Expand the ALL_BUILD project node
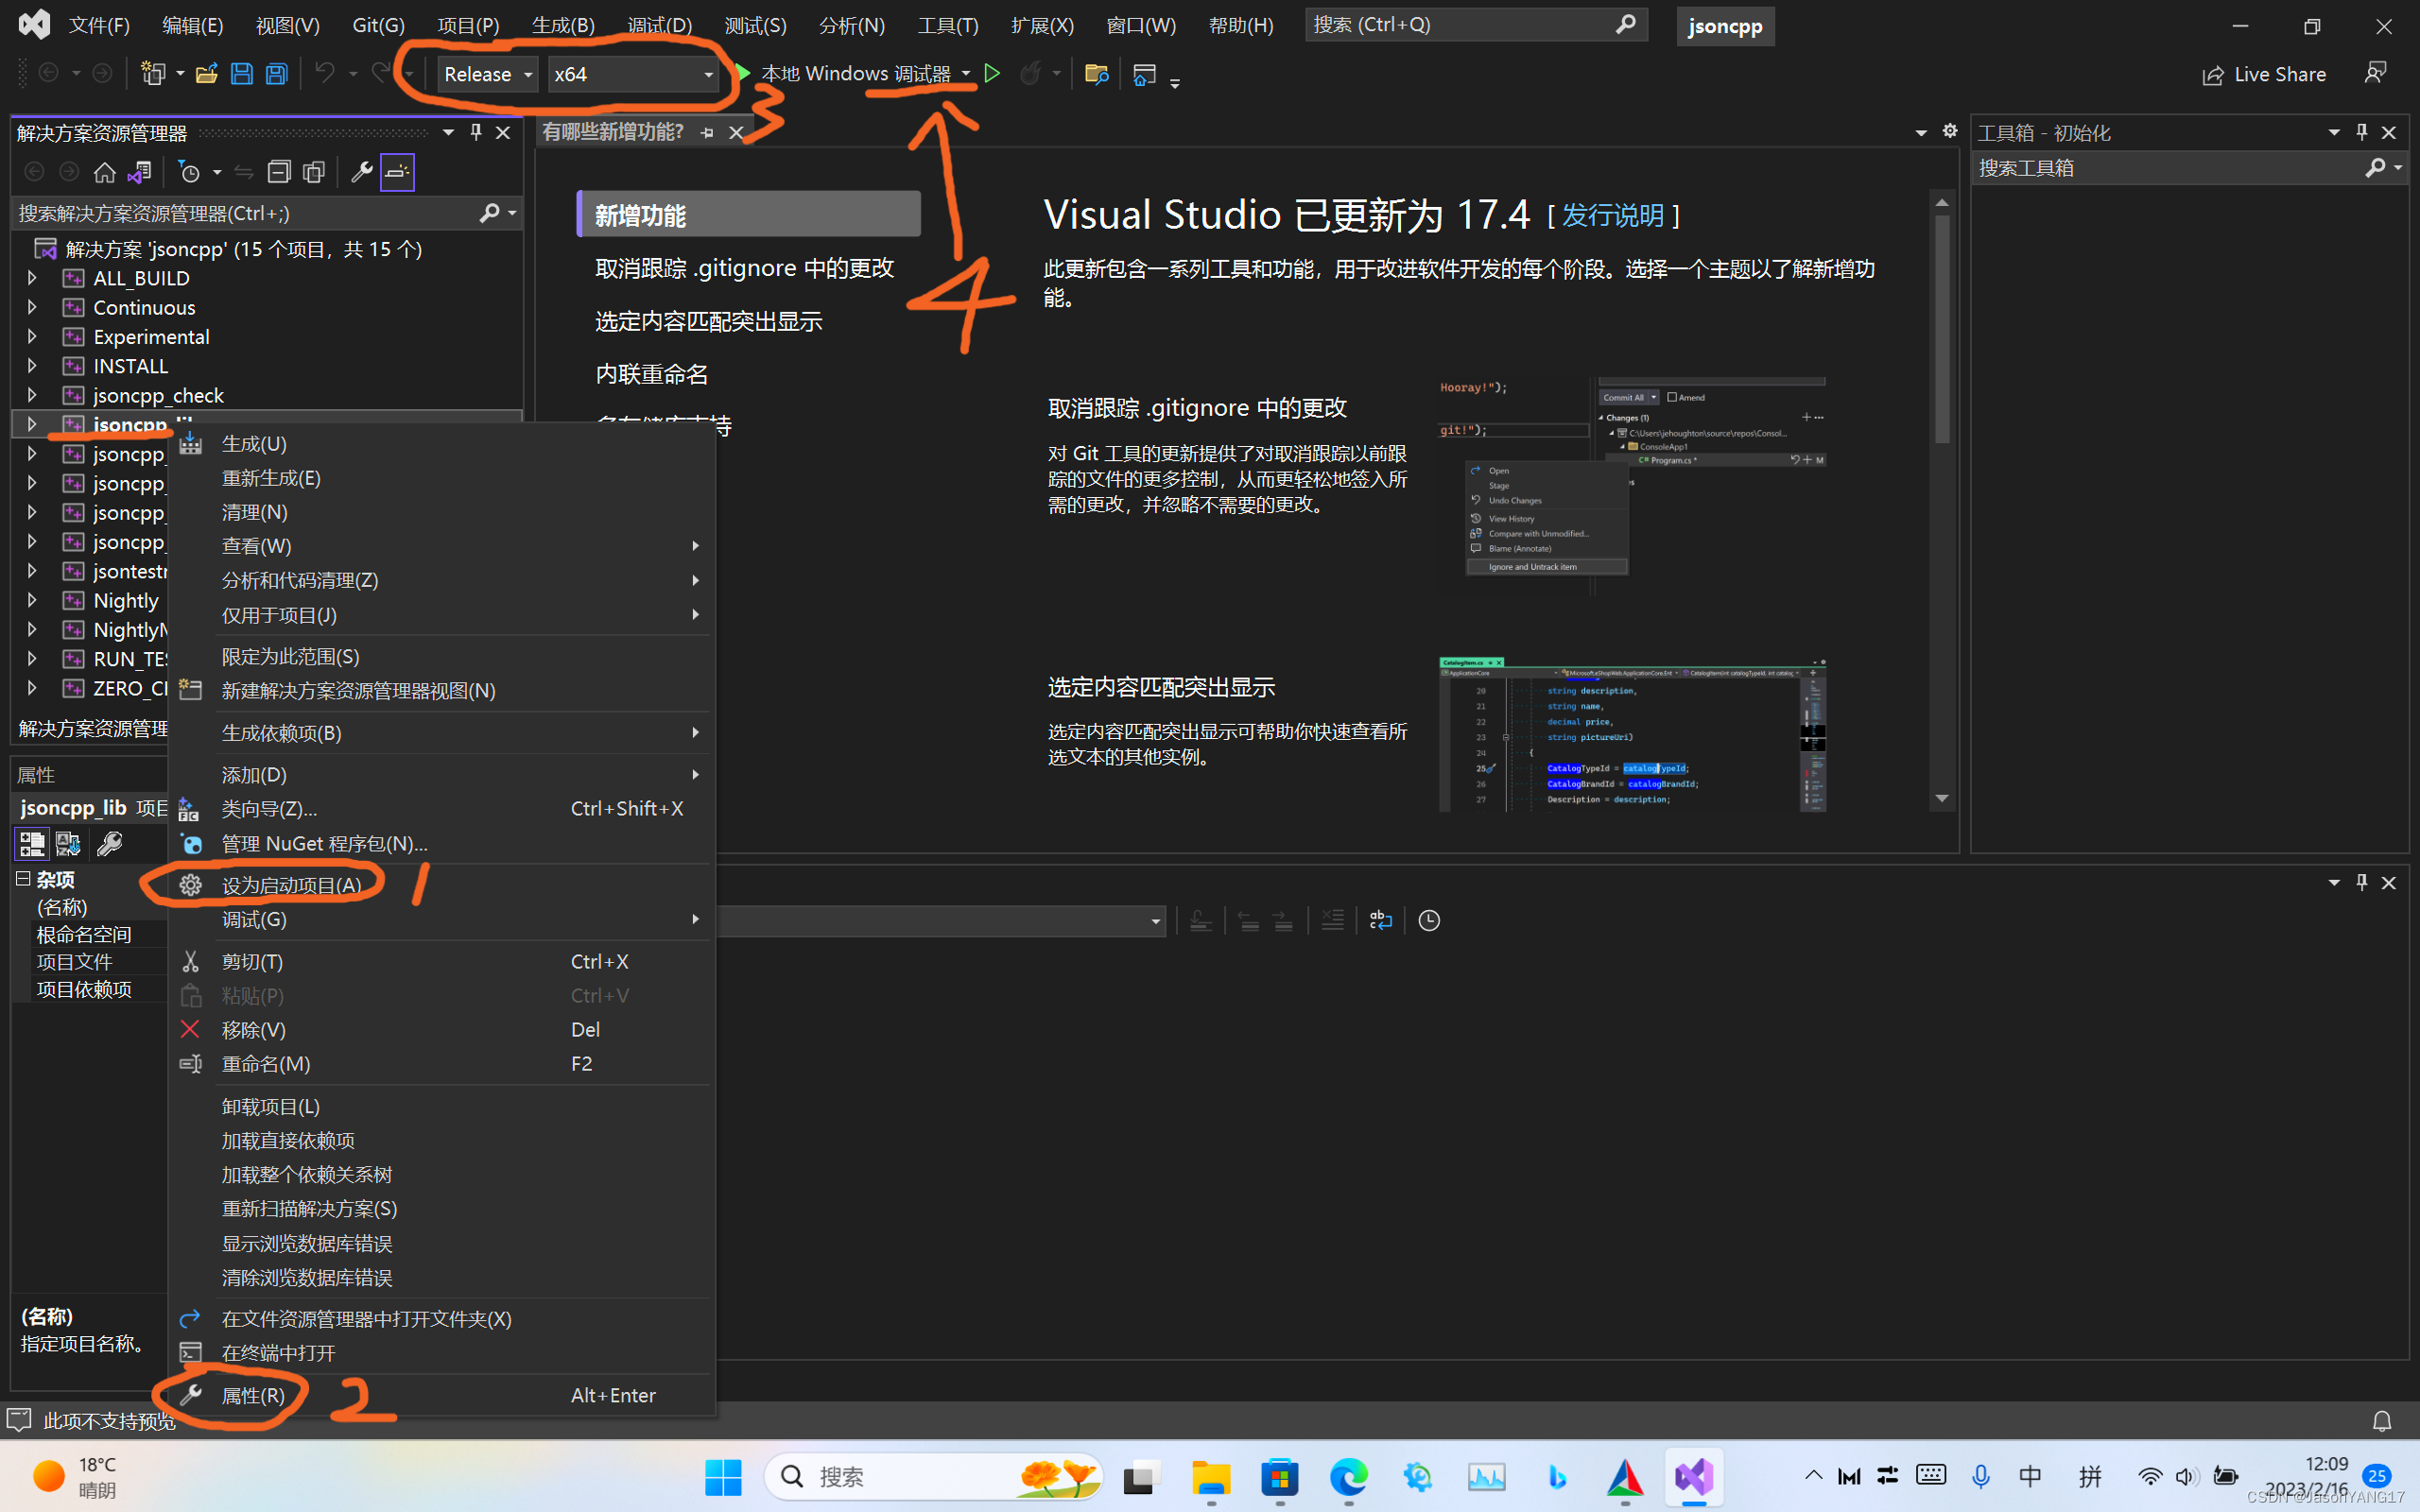Image resolution: width=2420 pixels, height=1512 pixels. [x=32, y=278]
